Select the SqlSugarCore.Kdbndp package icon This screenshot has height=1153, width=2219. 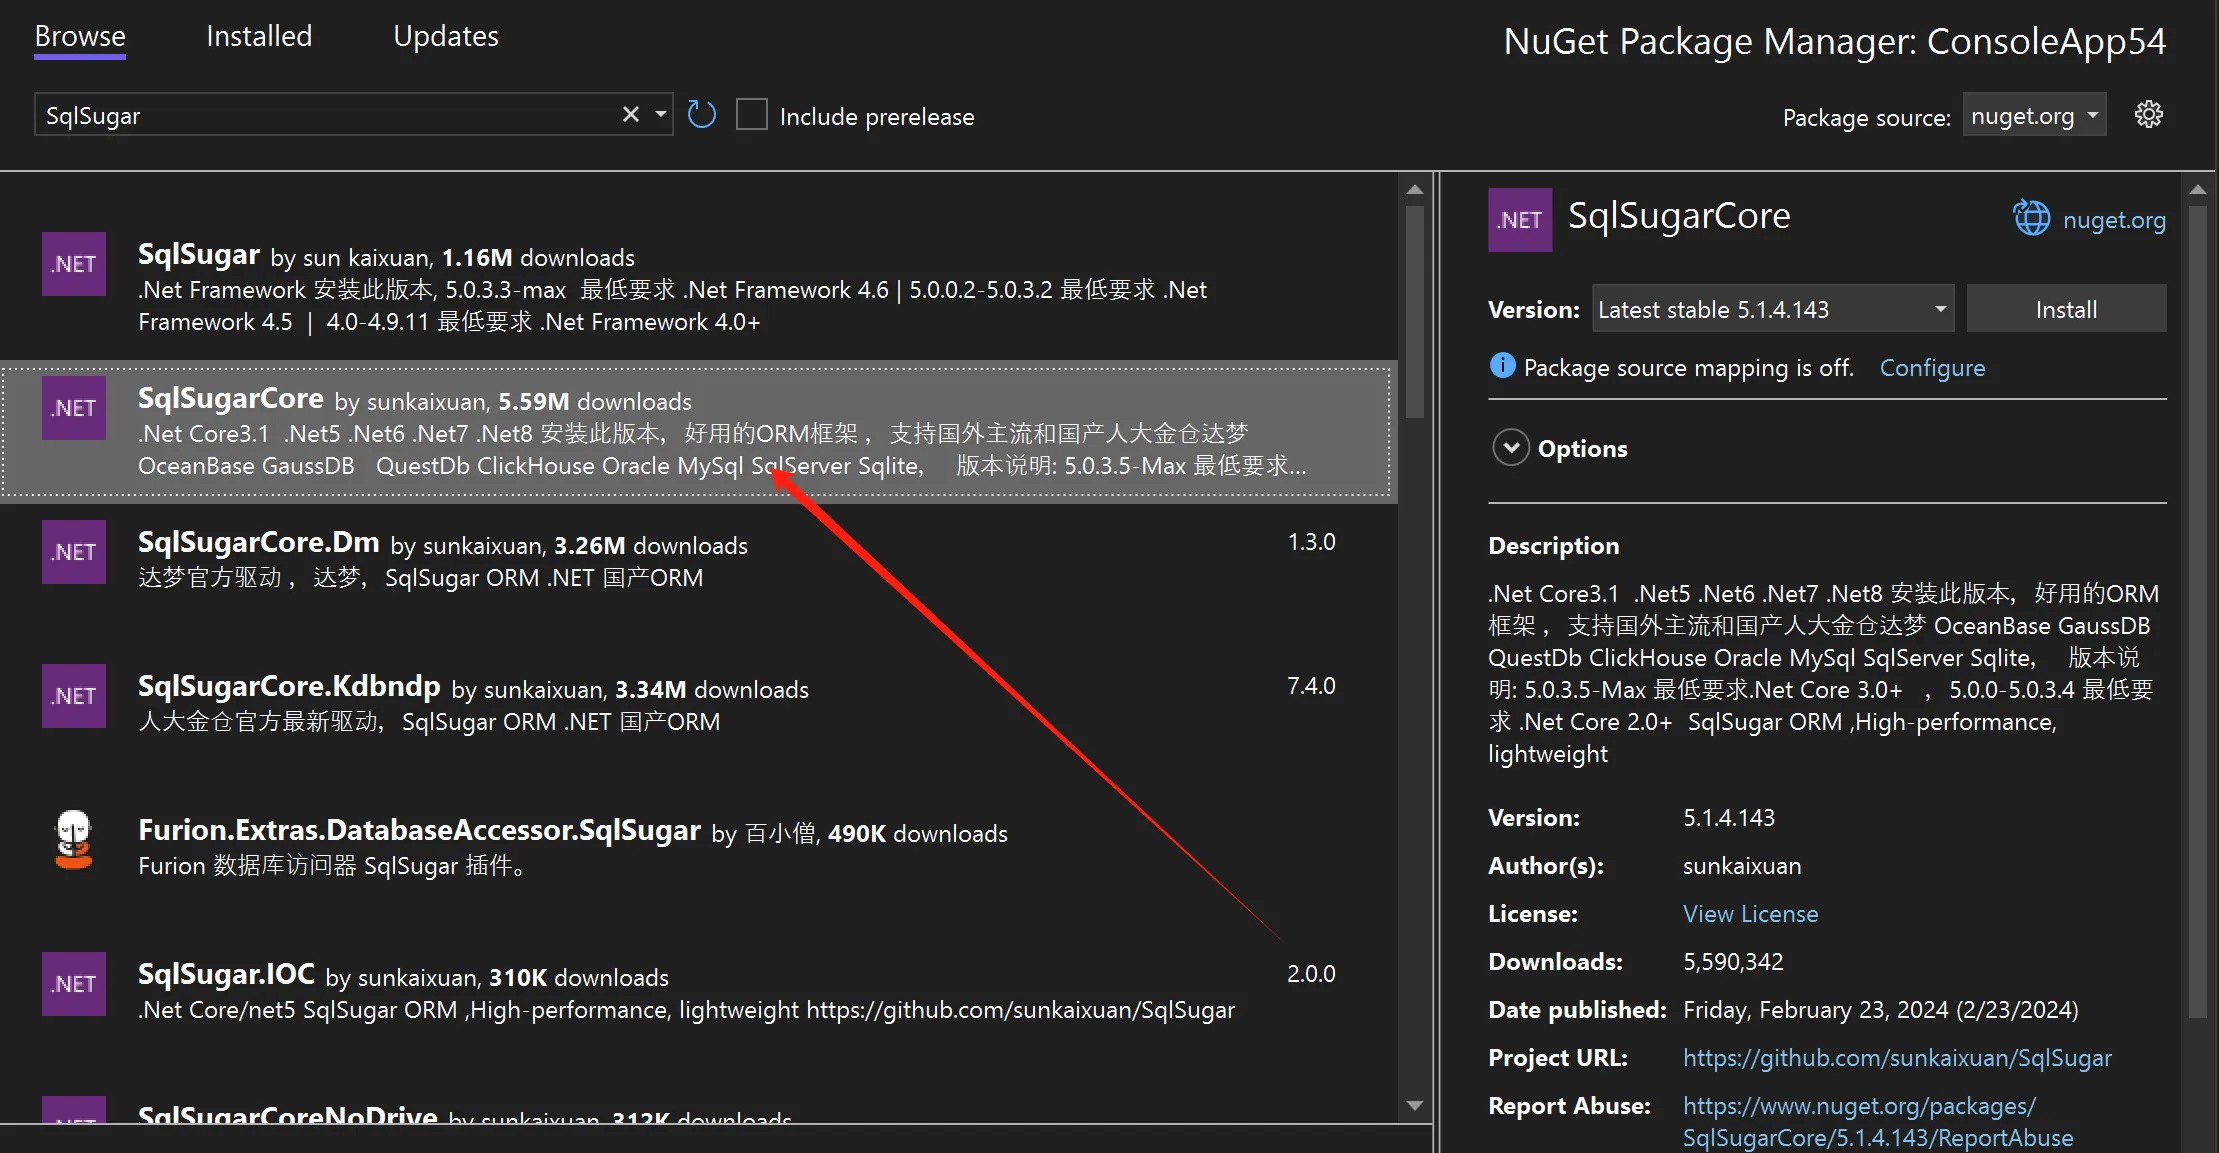(x=74, y=696)
